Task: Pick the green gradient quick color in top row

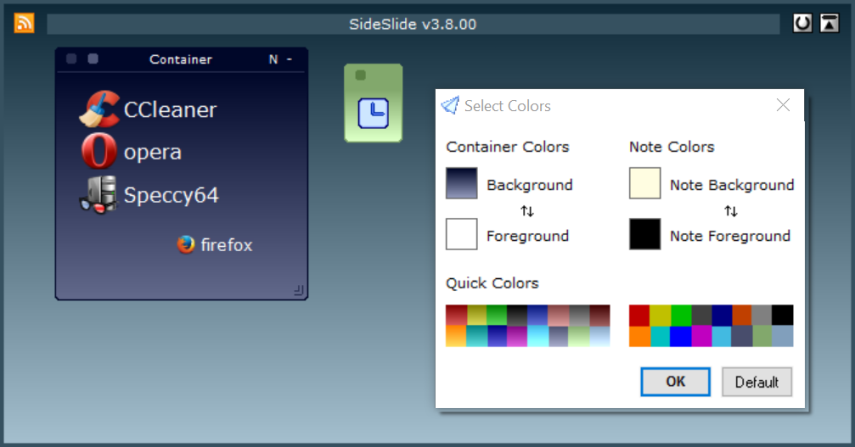Action: (x=497, y=316)
